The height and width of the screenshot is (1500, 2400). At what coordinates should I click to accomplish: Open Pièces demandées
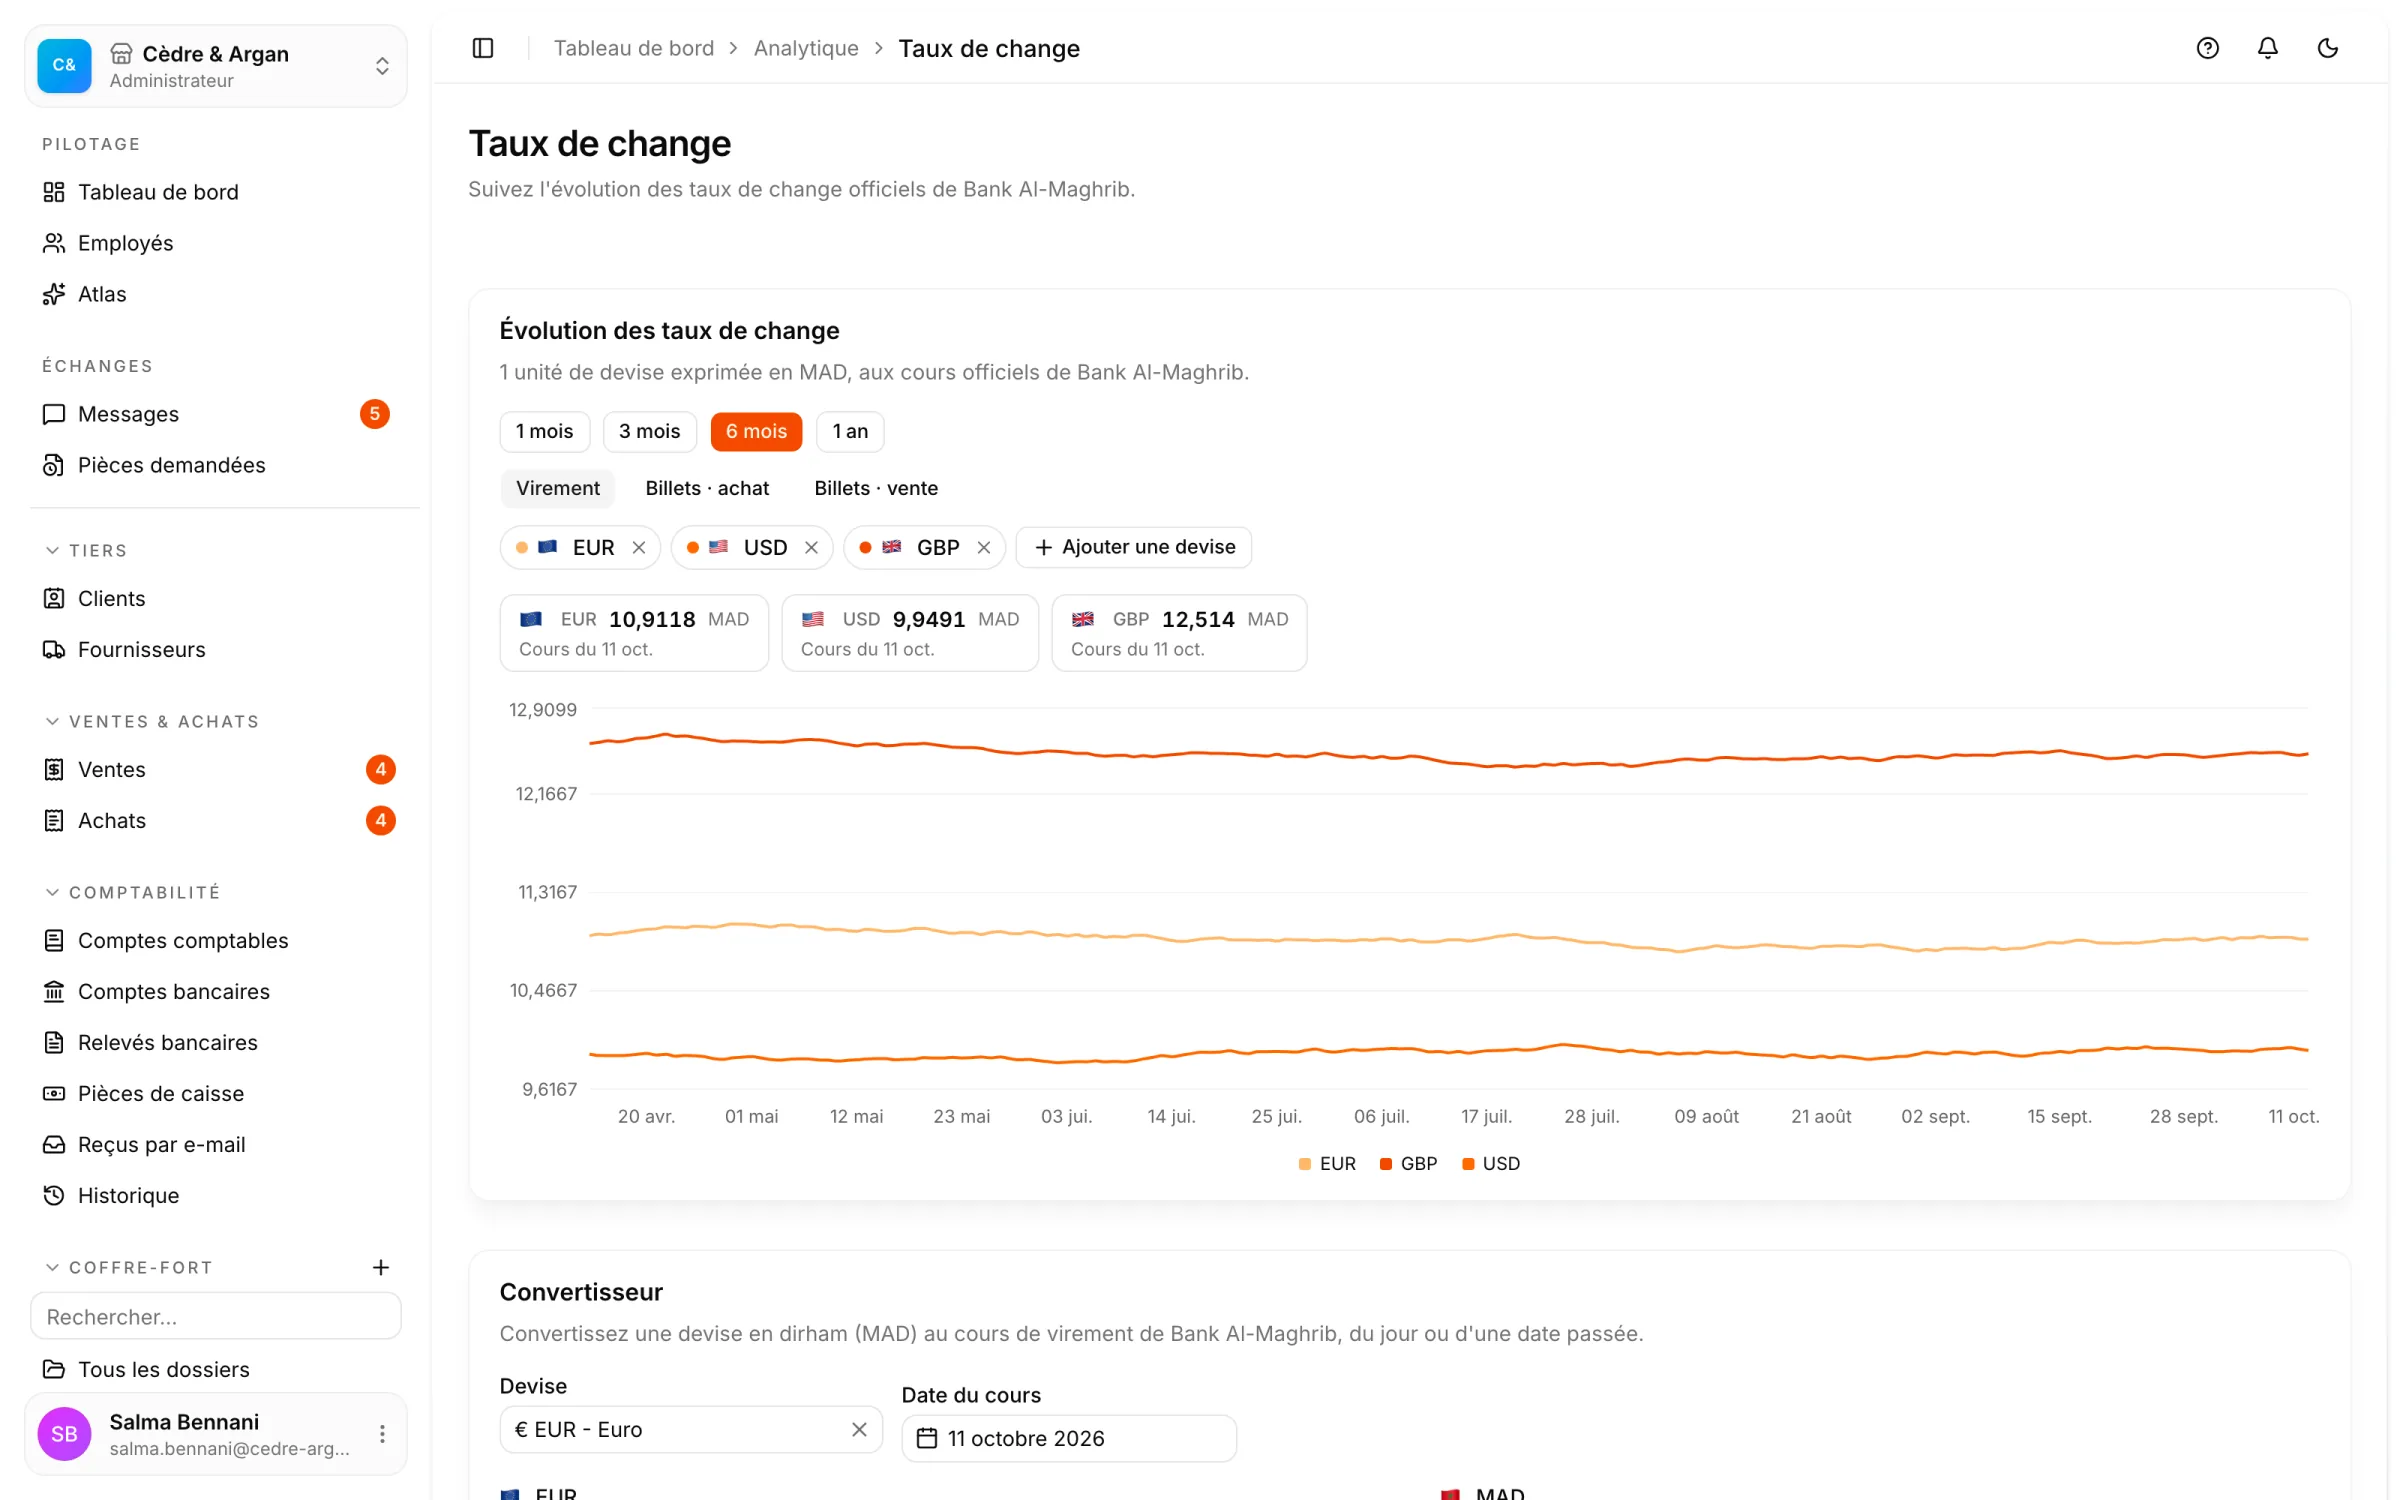(x=216, y=465)
